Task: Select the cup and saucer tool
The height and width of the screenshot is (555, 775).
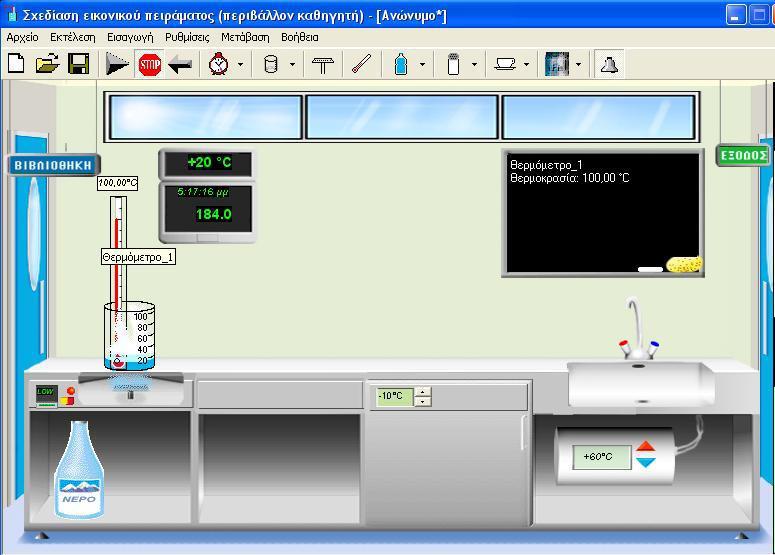Action: [x=505, y=64]
